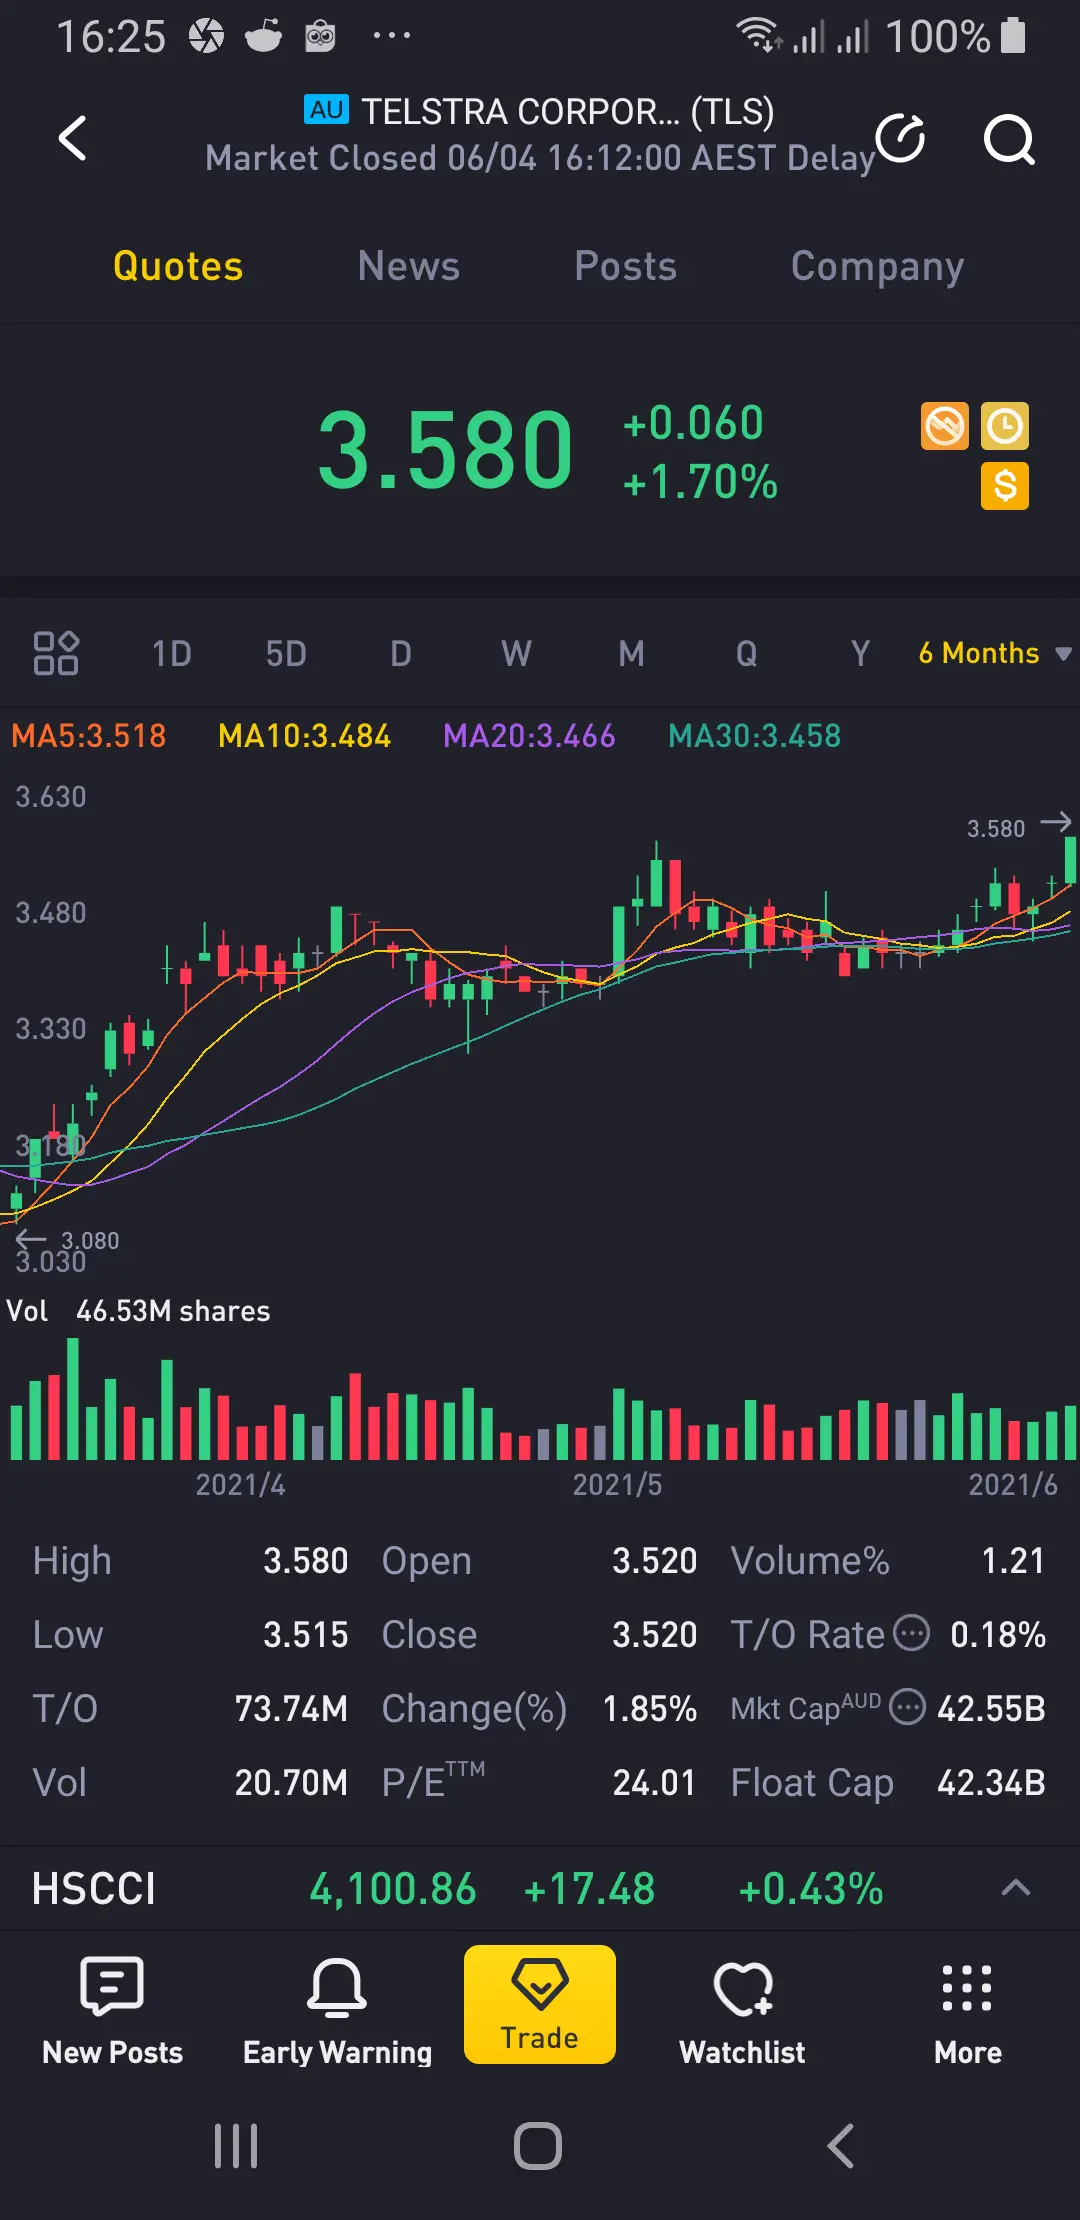Image resolution: width=1080 pixels, height=2220 pixels.
Task: Open Early Warning bell alerts
Action: [x=337, y=2010]
